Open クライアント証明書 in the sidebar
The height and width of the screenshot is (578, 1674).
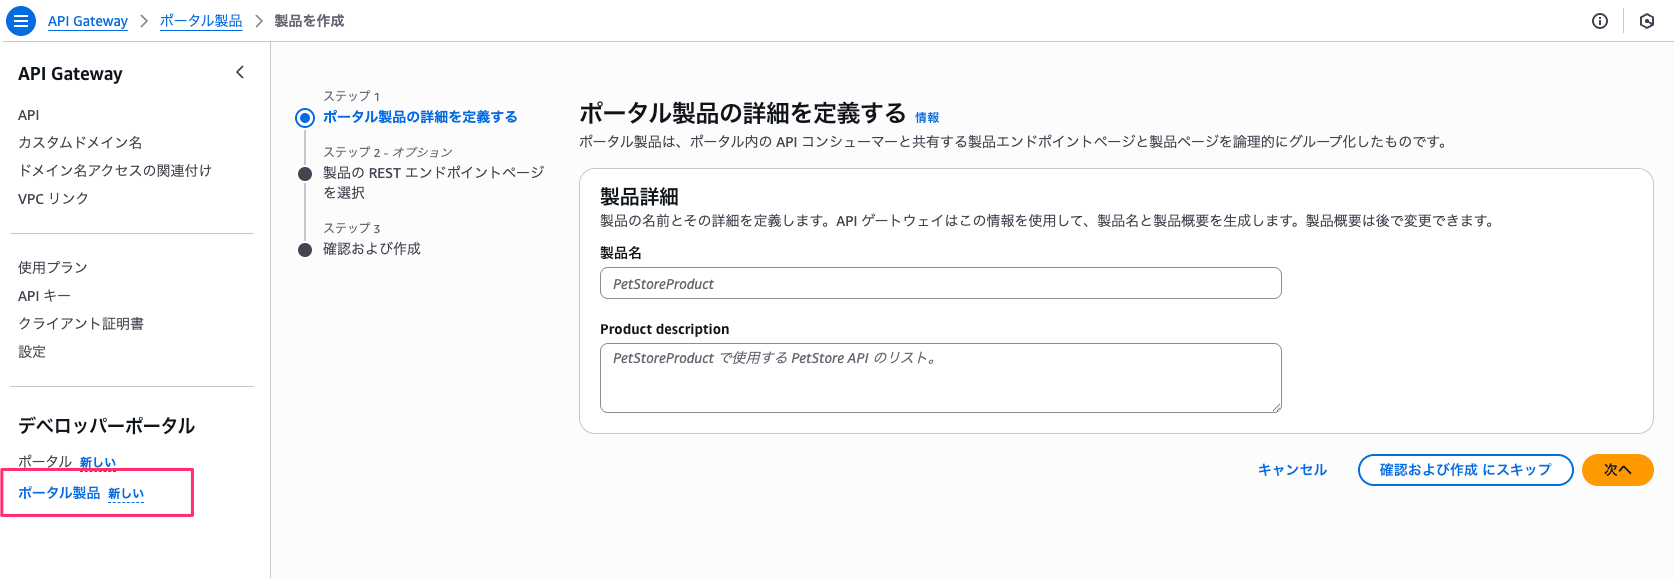(x=81, y=324)
